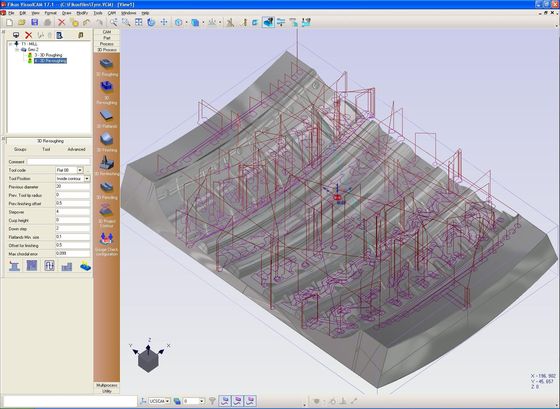The image size is (560, 409).
Task: Click the Stepover input field
Action: pyautogui.click(x=73, y=212)
